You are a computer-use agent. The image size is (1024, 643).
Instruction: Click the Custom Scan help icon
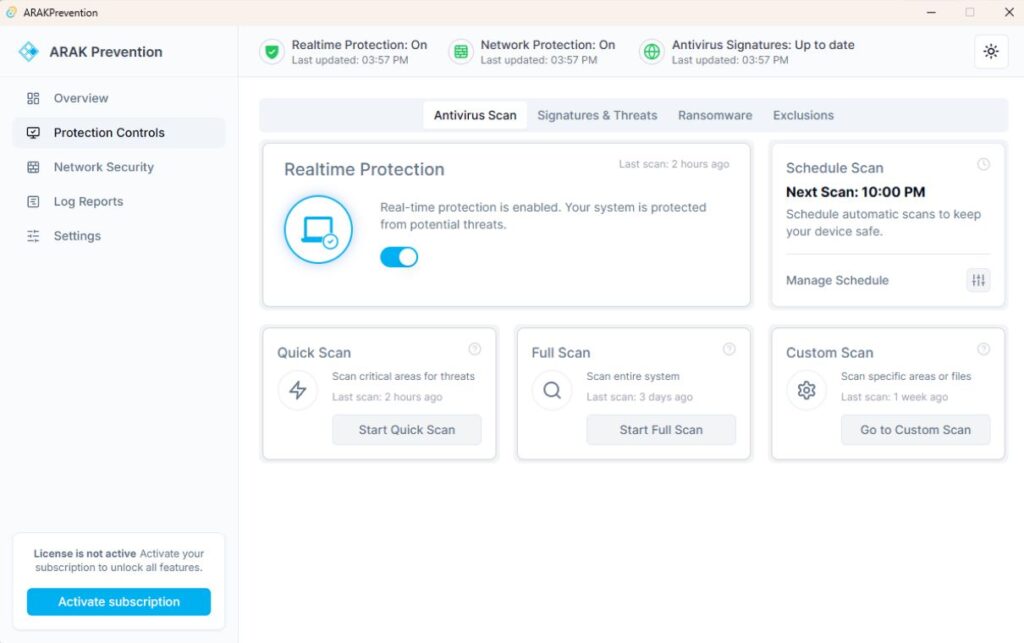(x=983, y=349)
